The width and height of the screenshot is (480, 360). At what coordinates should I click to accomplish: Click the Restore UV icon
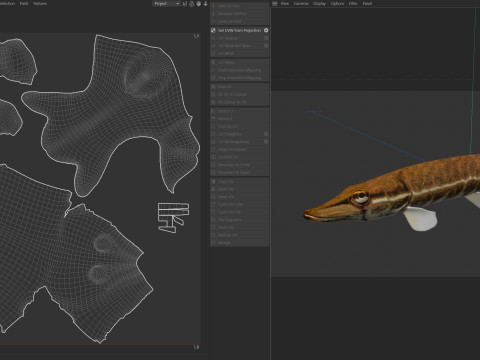click(213, 235)
